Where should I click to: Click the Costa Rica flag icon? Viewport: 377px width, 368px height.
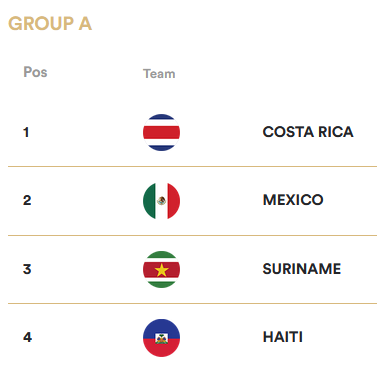coord(161,132)
